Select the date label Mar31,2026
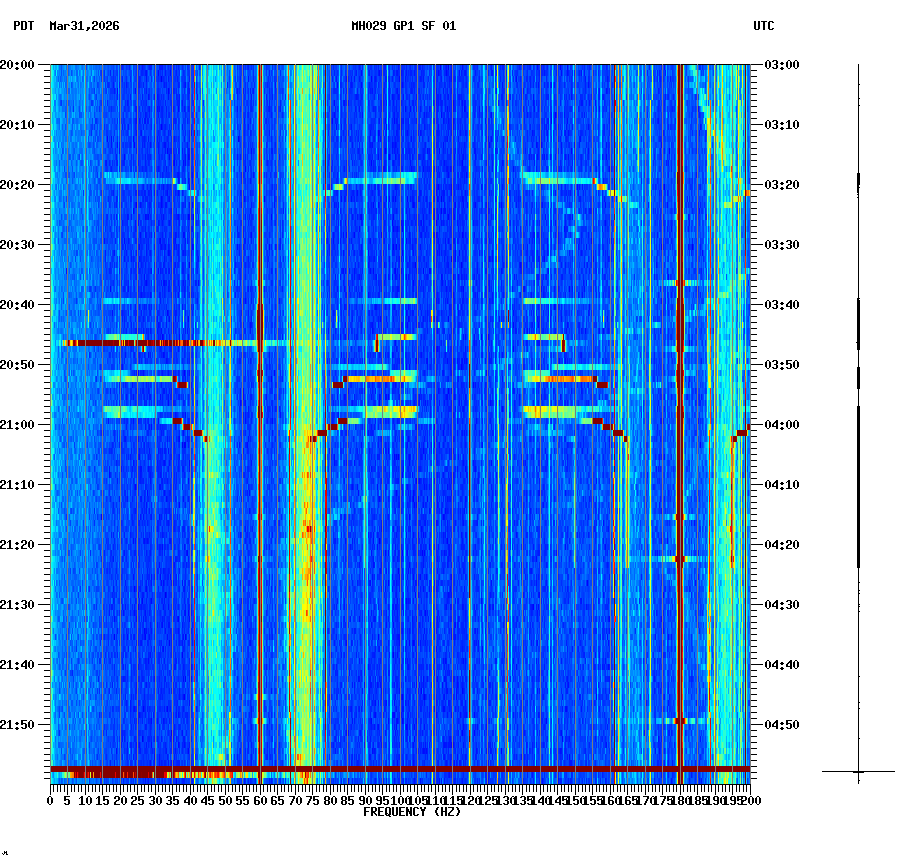Image resolution: width=902 pixels, height=864 pixels. pos(81,28)
